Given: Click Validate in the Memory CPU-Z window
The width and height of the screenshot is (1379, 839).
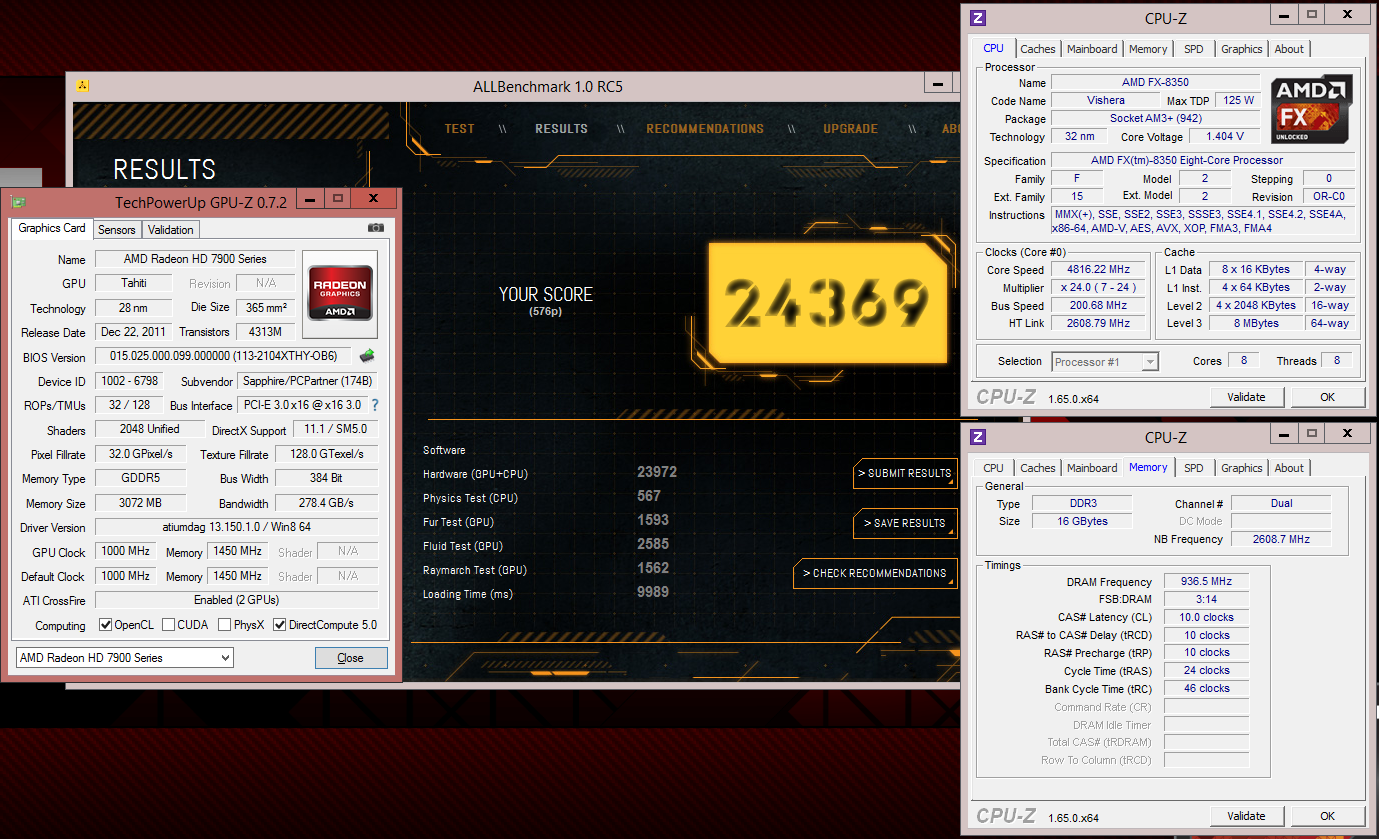Looking at the screenshot, I should (x=1246, y=816).
